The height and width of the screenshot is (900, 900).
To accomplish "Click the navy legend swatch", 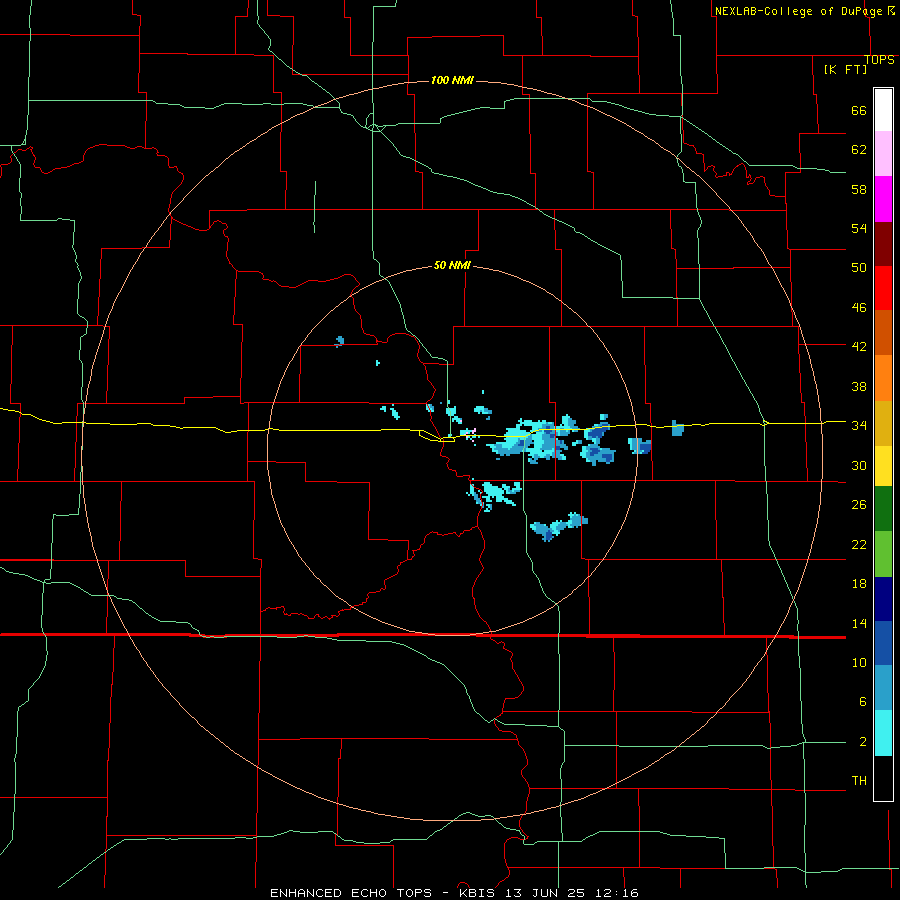I will click(883, 599).
